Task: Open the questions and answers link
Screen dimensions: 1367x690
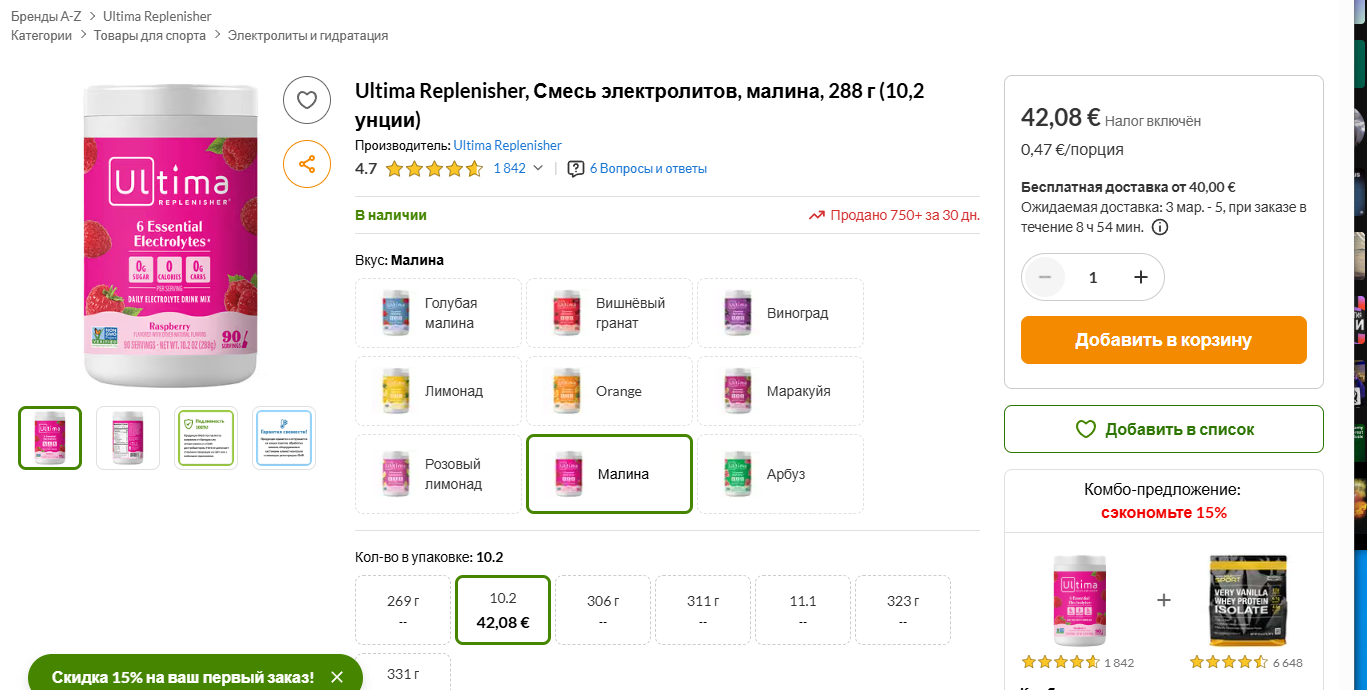Action: (647, 169)
